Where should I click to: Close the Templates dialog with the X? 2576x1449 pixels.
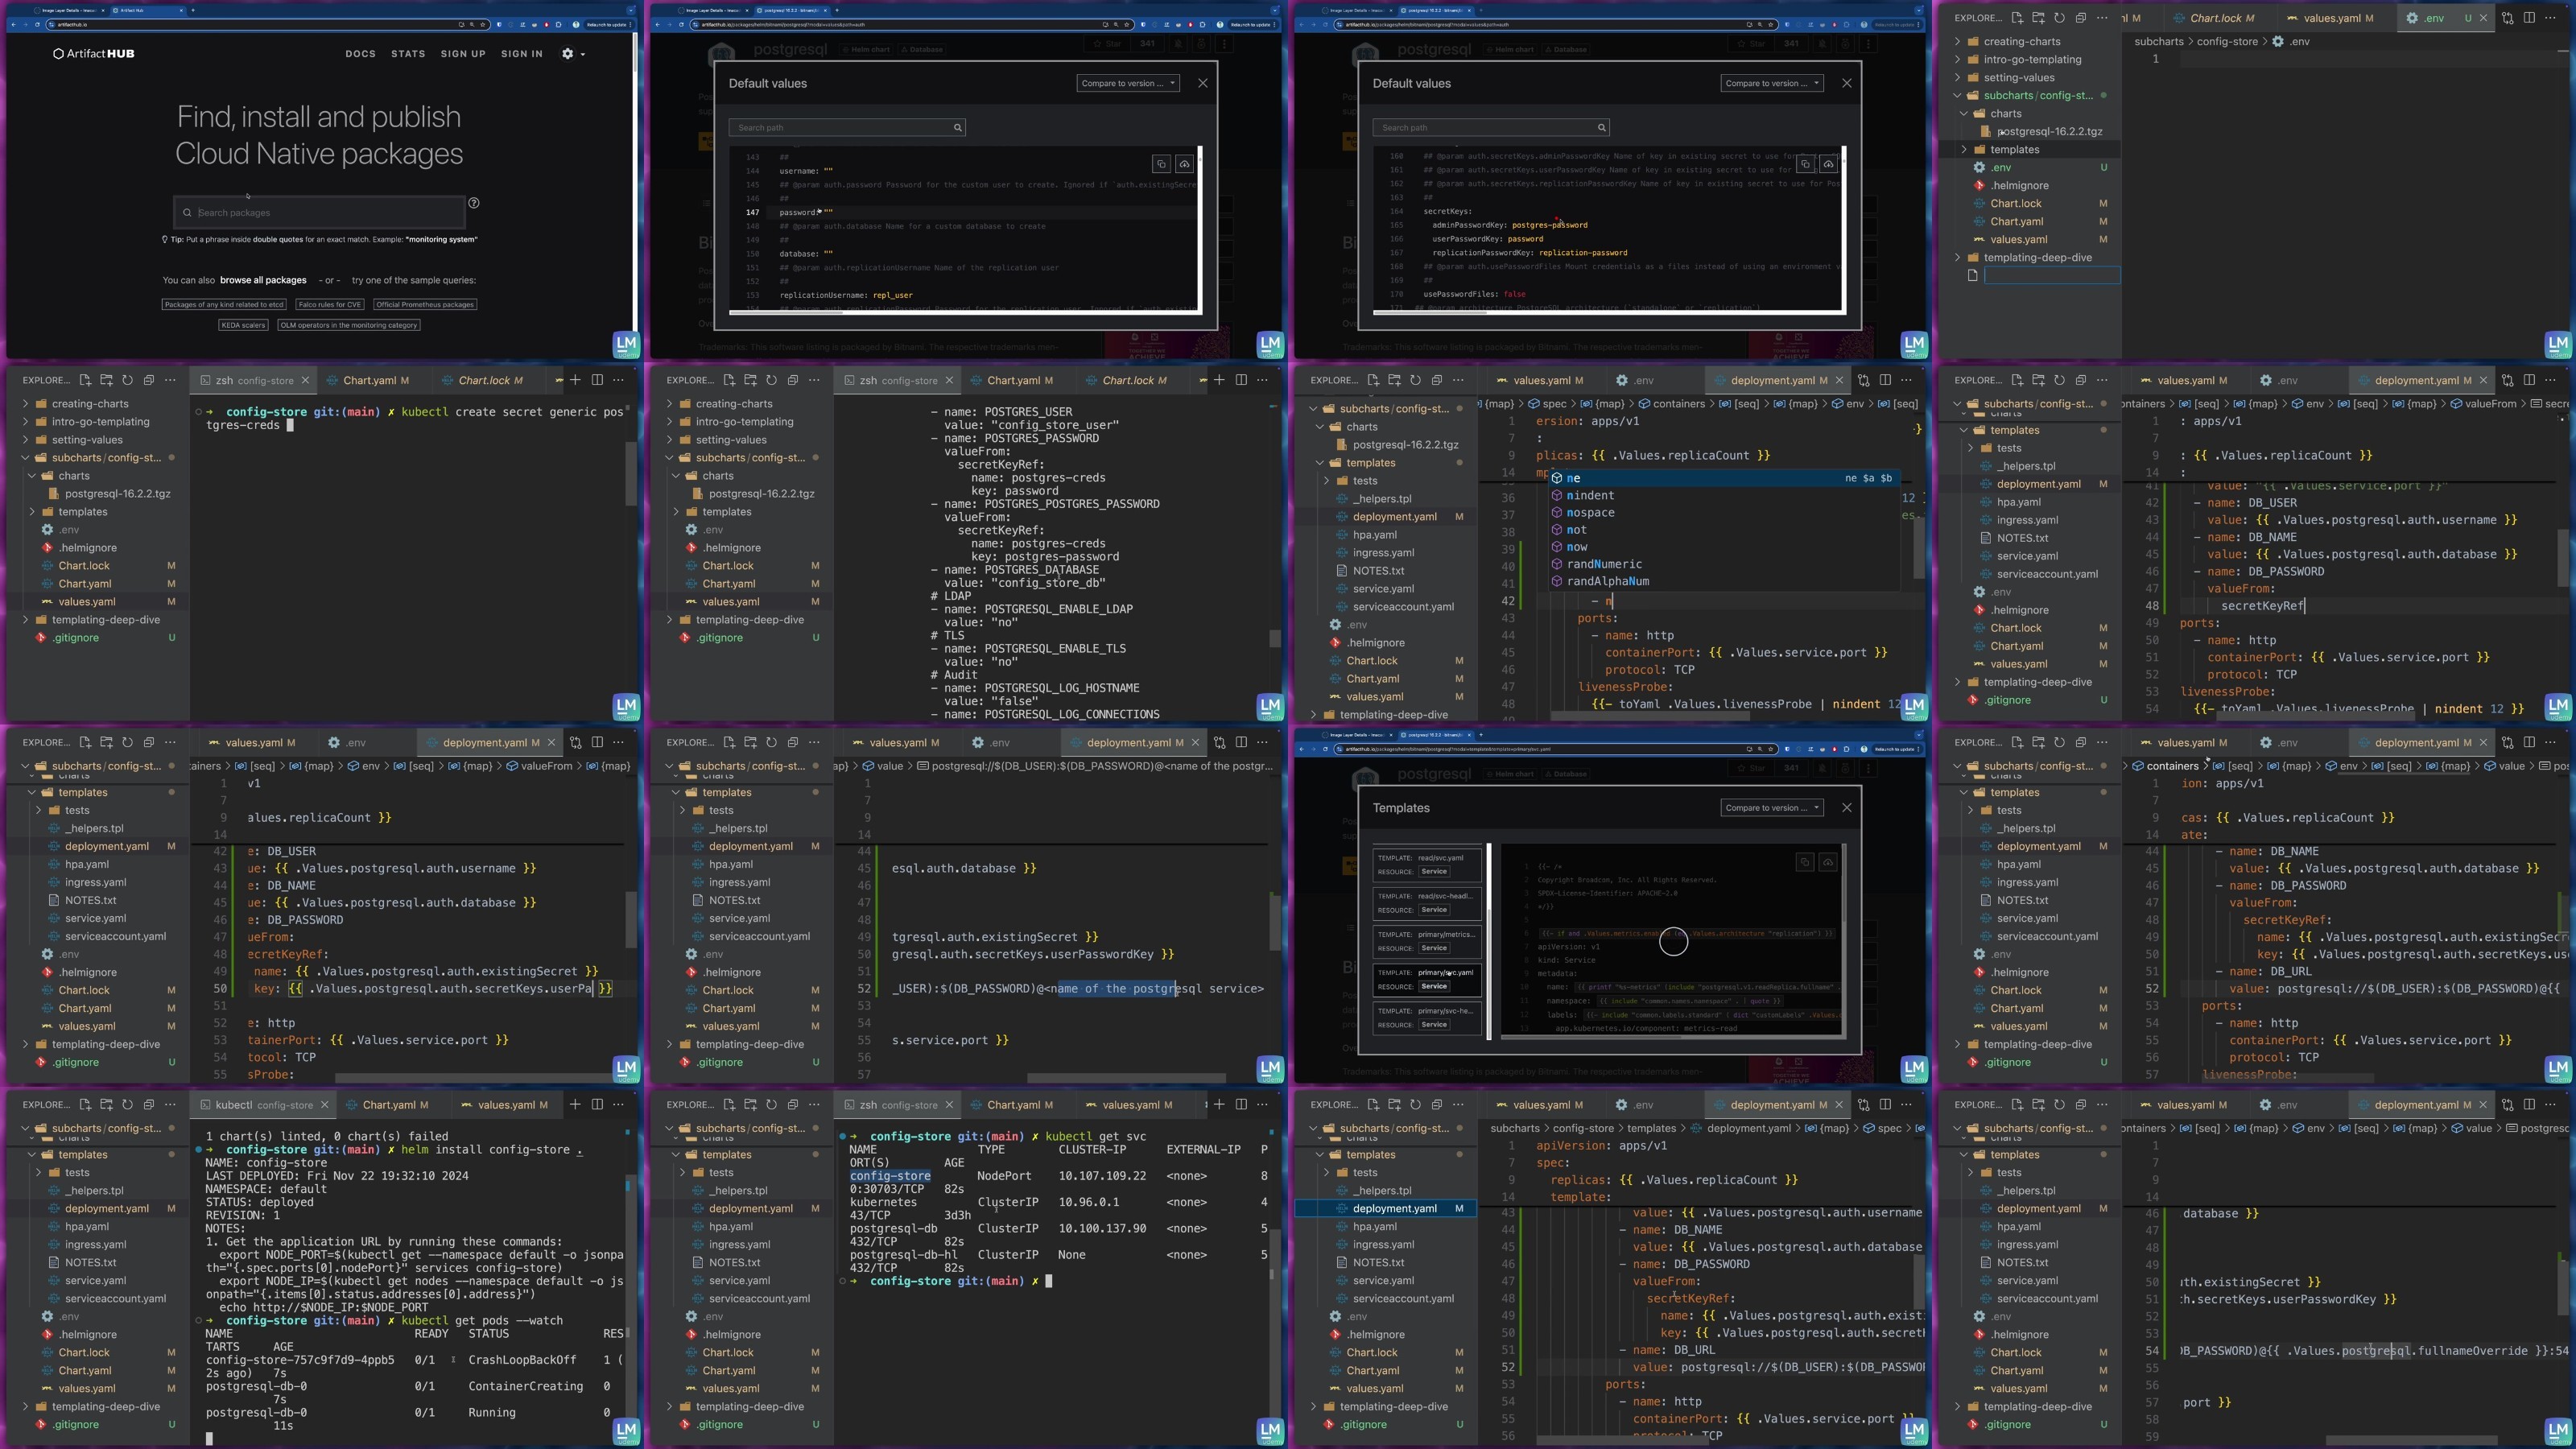(1846, 808)
